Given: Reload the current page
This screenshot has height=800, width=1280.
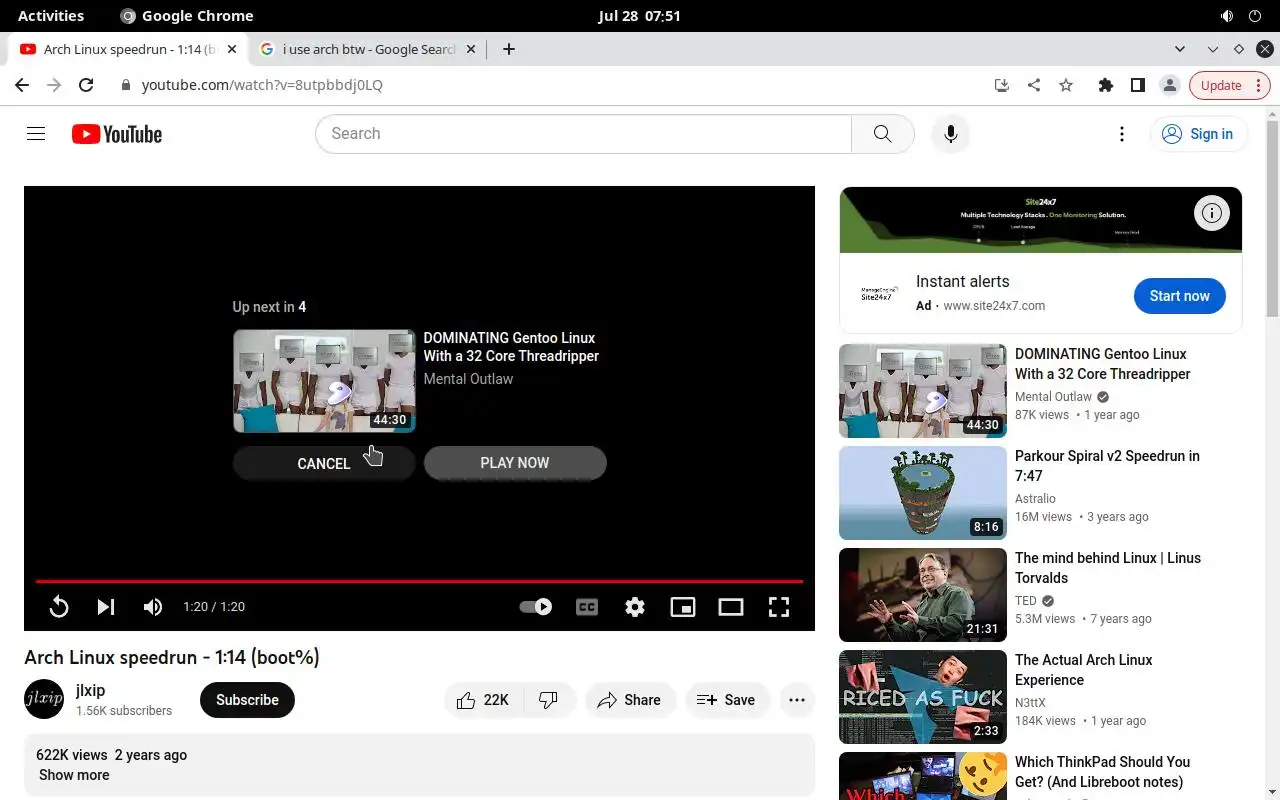Looking at the screenshot, I should point(86,85).
